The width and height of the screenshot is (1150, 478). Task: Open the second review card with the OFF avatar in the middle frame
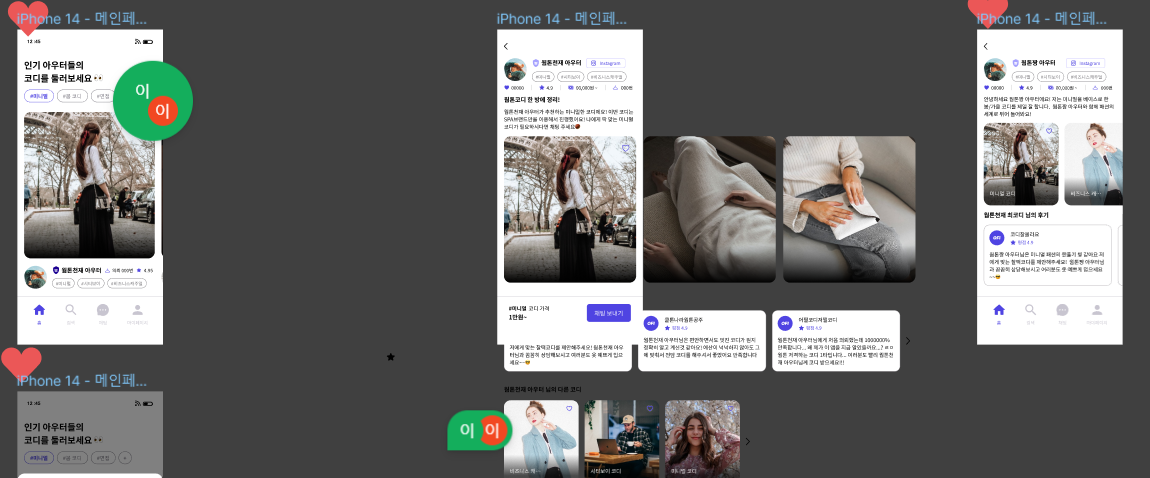836,341
